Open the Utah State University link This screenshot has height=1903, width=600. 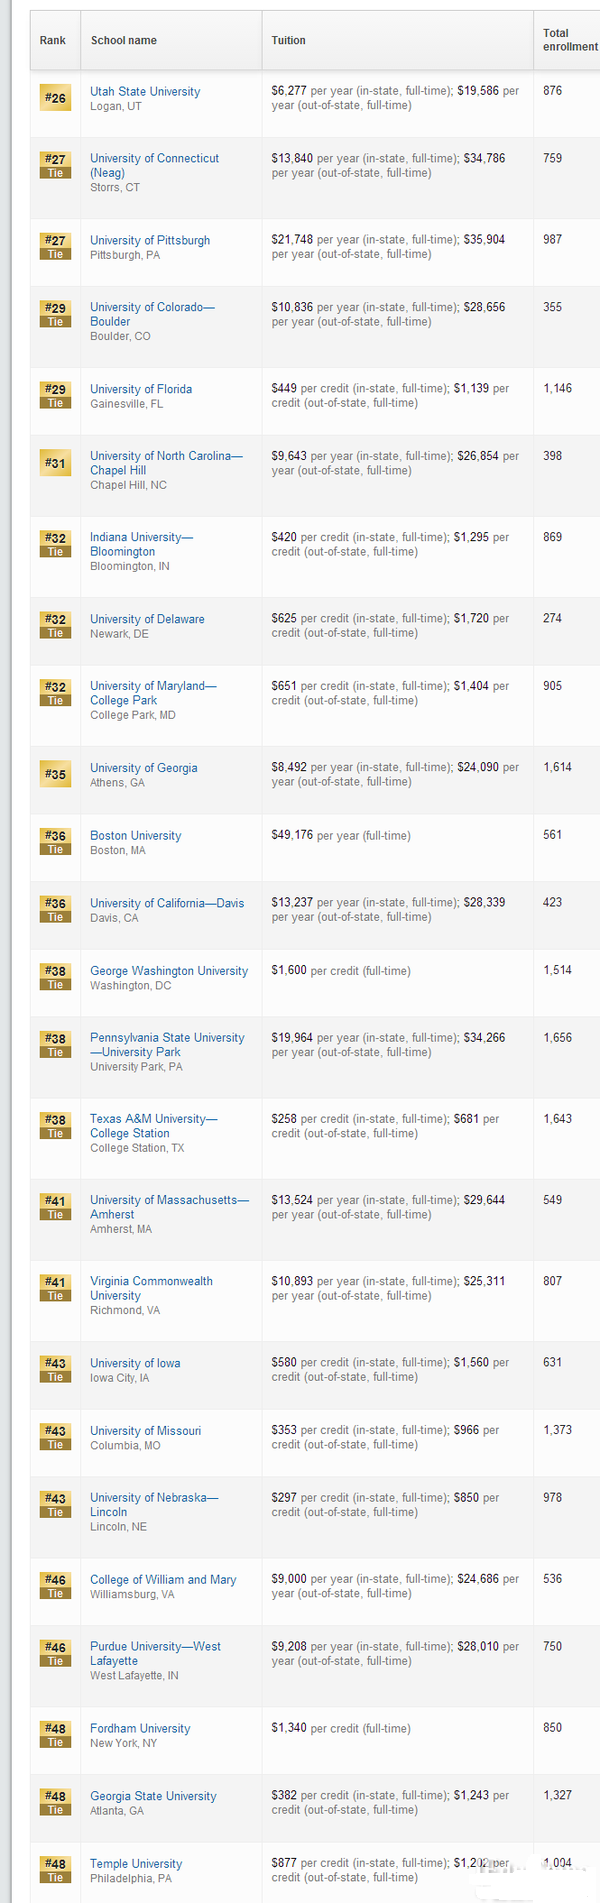(145, 92)
